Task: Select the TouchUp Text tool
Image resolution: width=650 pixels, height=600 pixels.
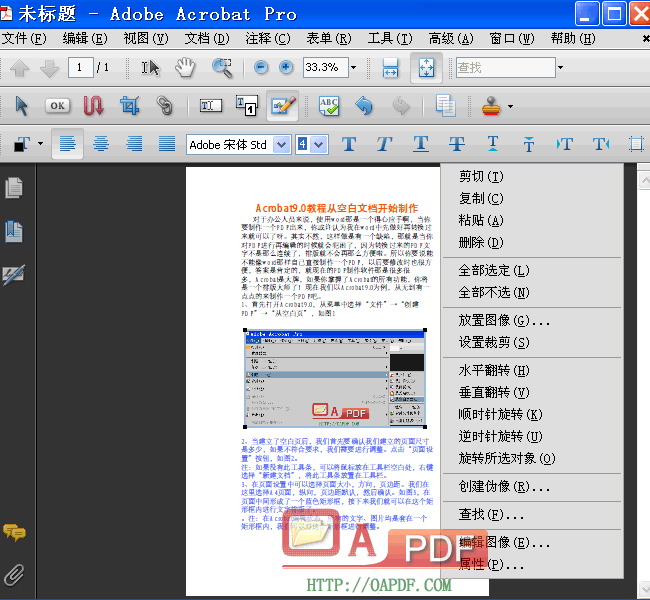Action: [211, 106]
